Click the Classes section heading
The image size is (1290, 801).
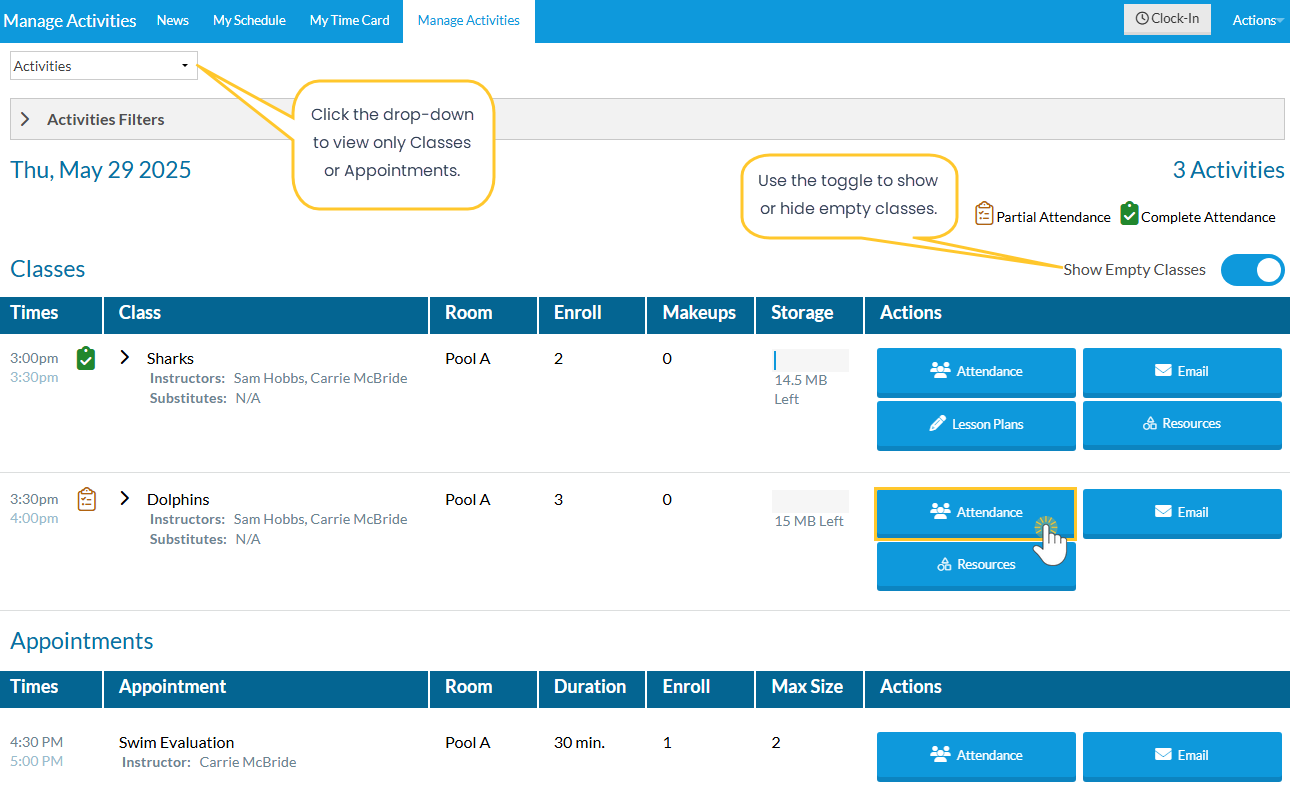coord(48,269)
